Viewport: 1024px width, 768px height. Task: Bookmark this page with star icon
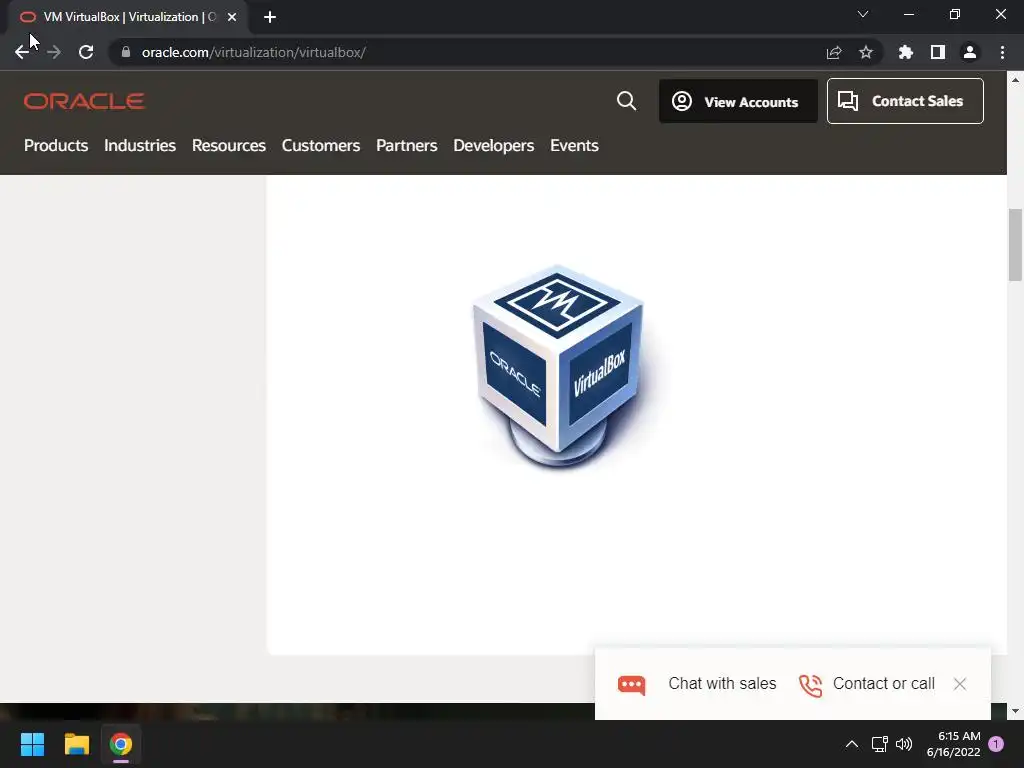866,52
